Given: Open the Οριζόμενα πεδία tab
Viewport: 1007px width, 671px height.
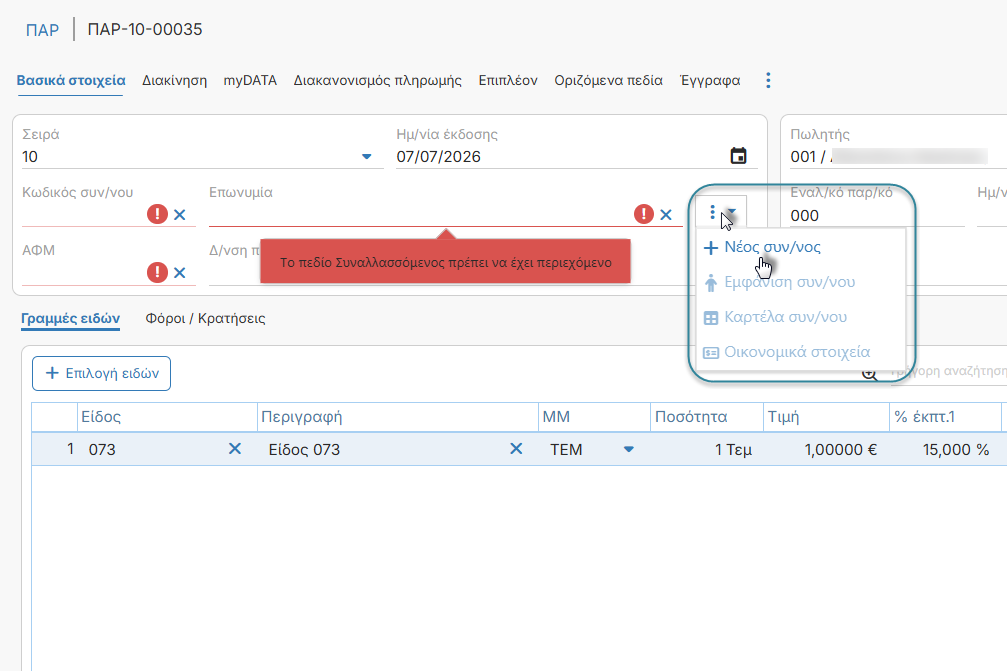Looking at the screenshot, I should 608,81.
